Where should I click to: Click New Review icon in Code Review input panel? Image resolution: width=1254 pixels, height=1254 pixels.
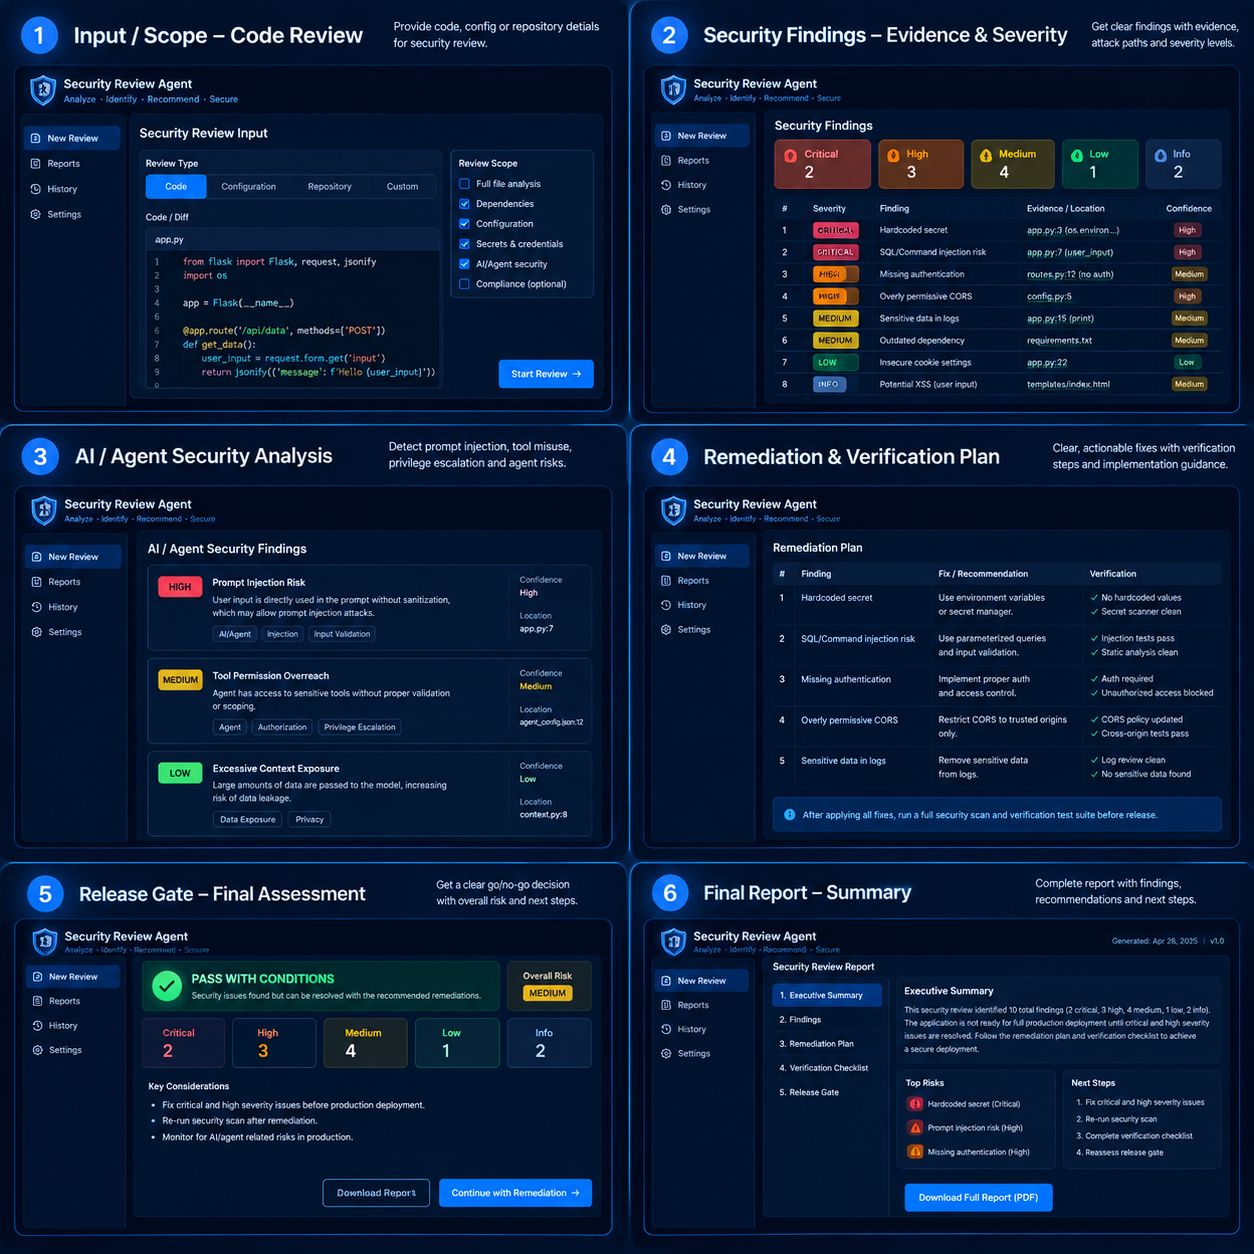36,138
